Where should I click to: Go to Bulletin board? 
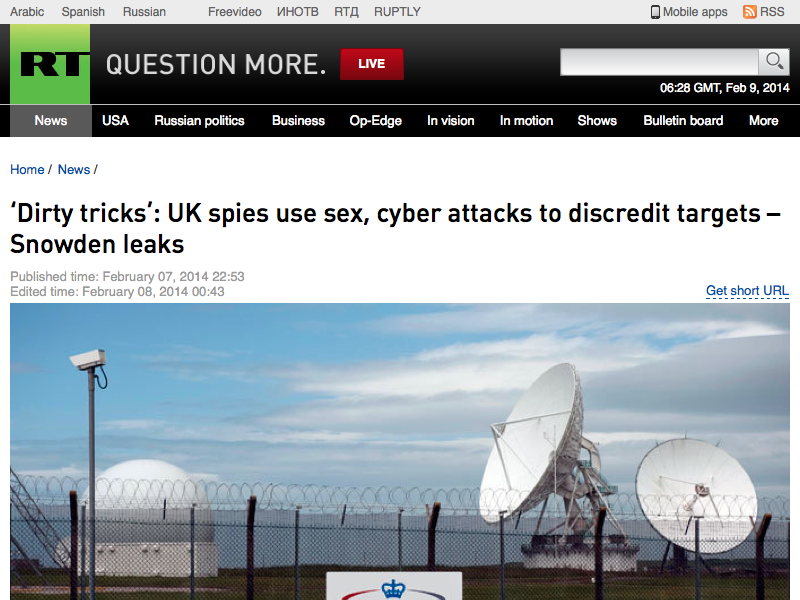(683, 121)
